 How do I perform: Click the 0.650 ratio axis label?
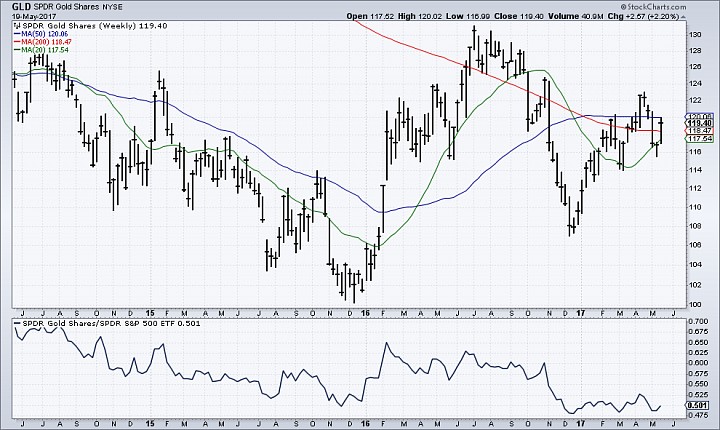click(698, 342)
